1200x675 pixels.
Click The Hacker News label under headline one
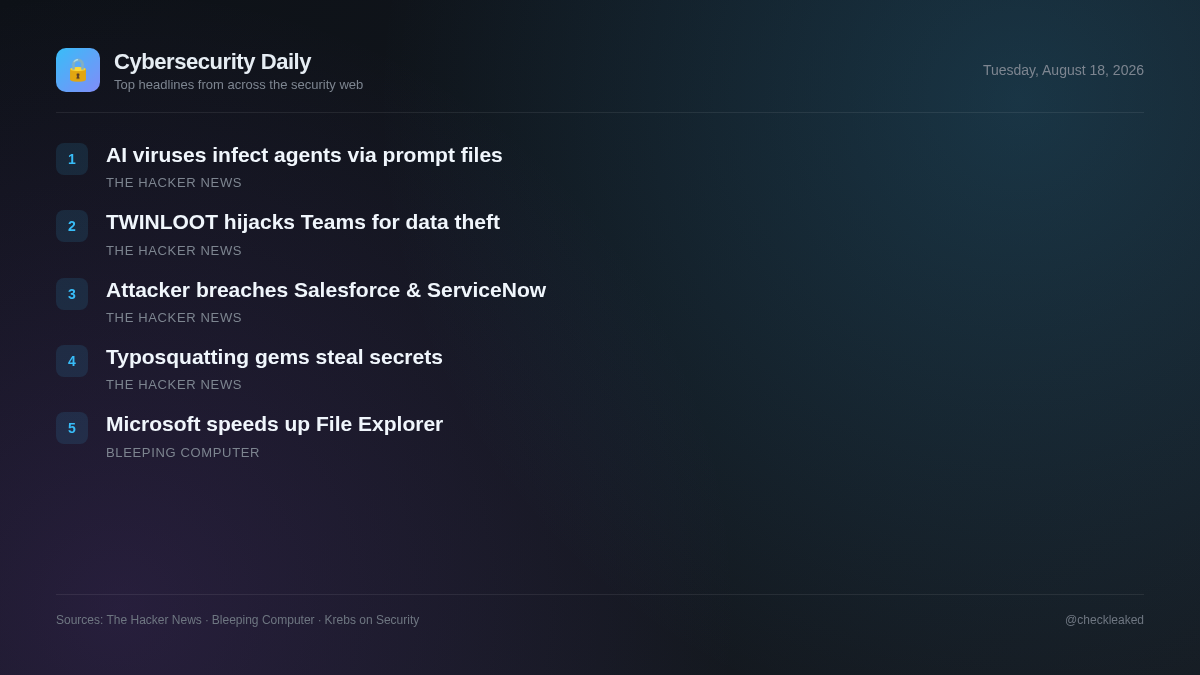(174, 183)
